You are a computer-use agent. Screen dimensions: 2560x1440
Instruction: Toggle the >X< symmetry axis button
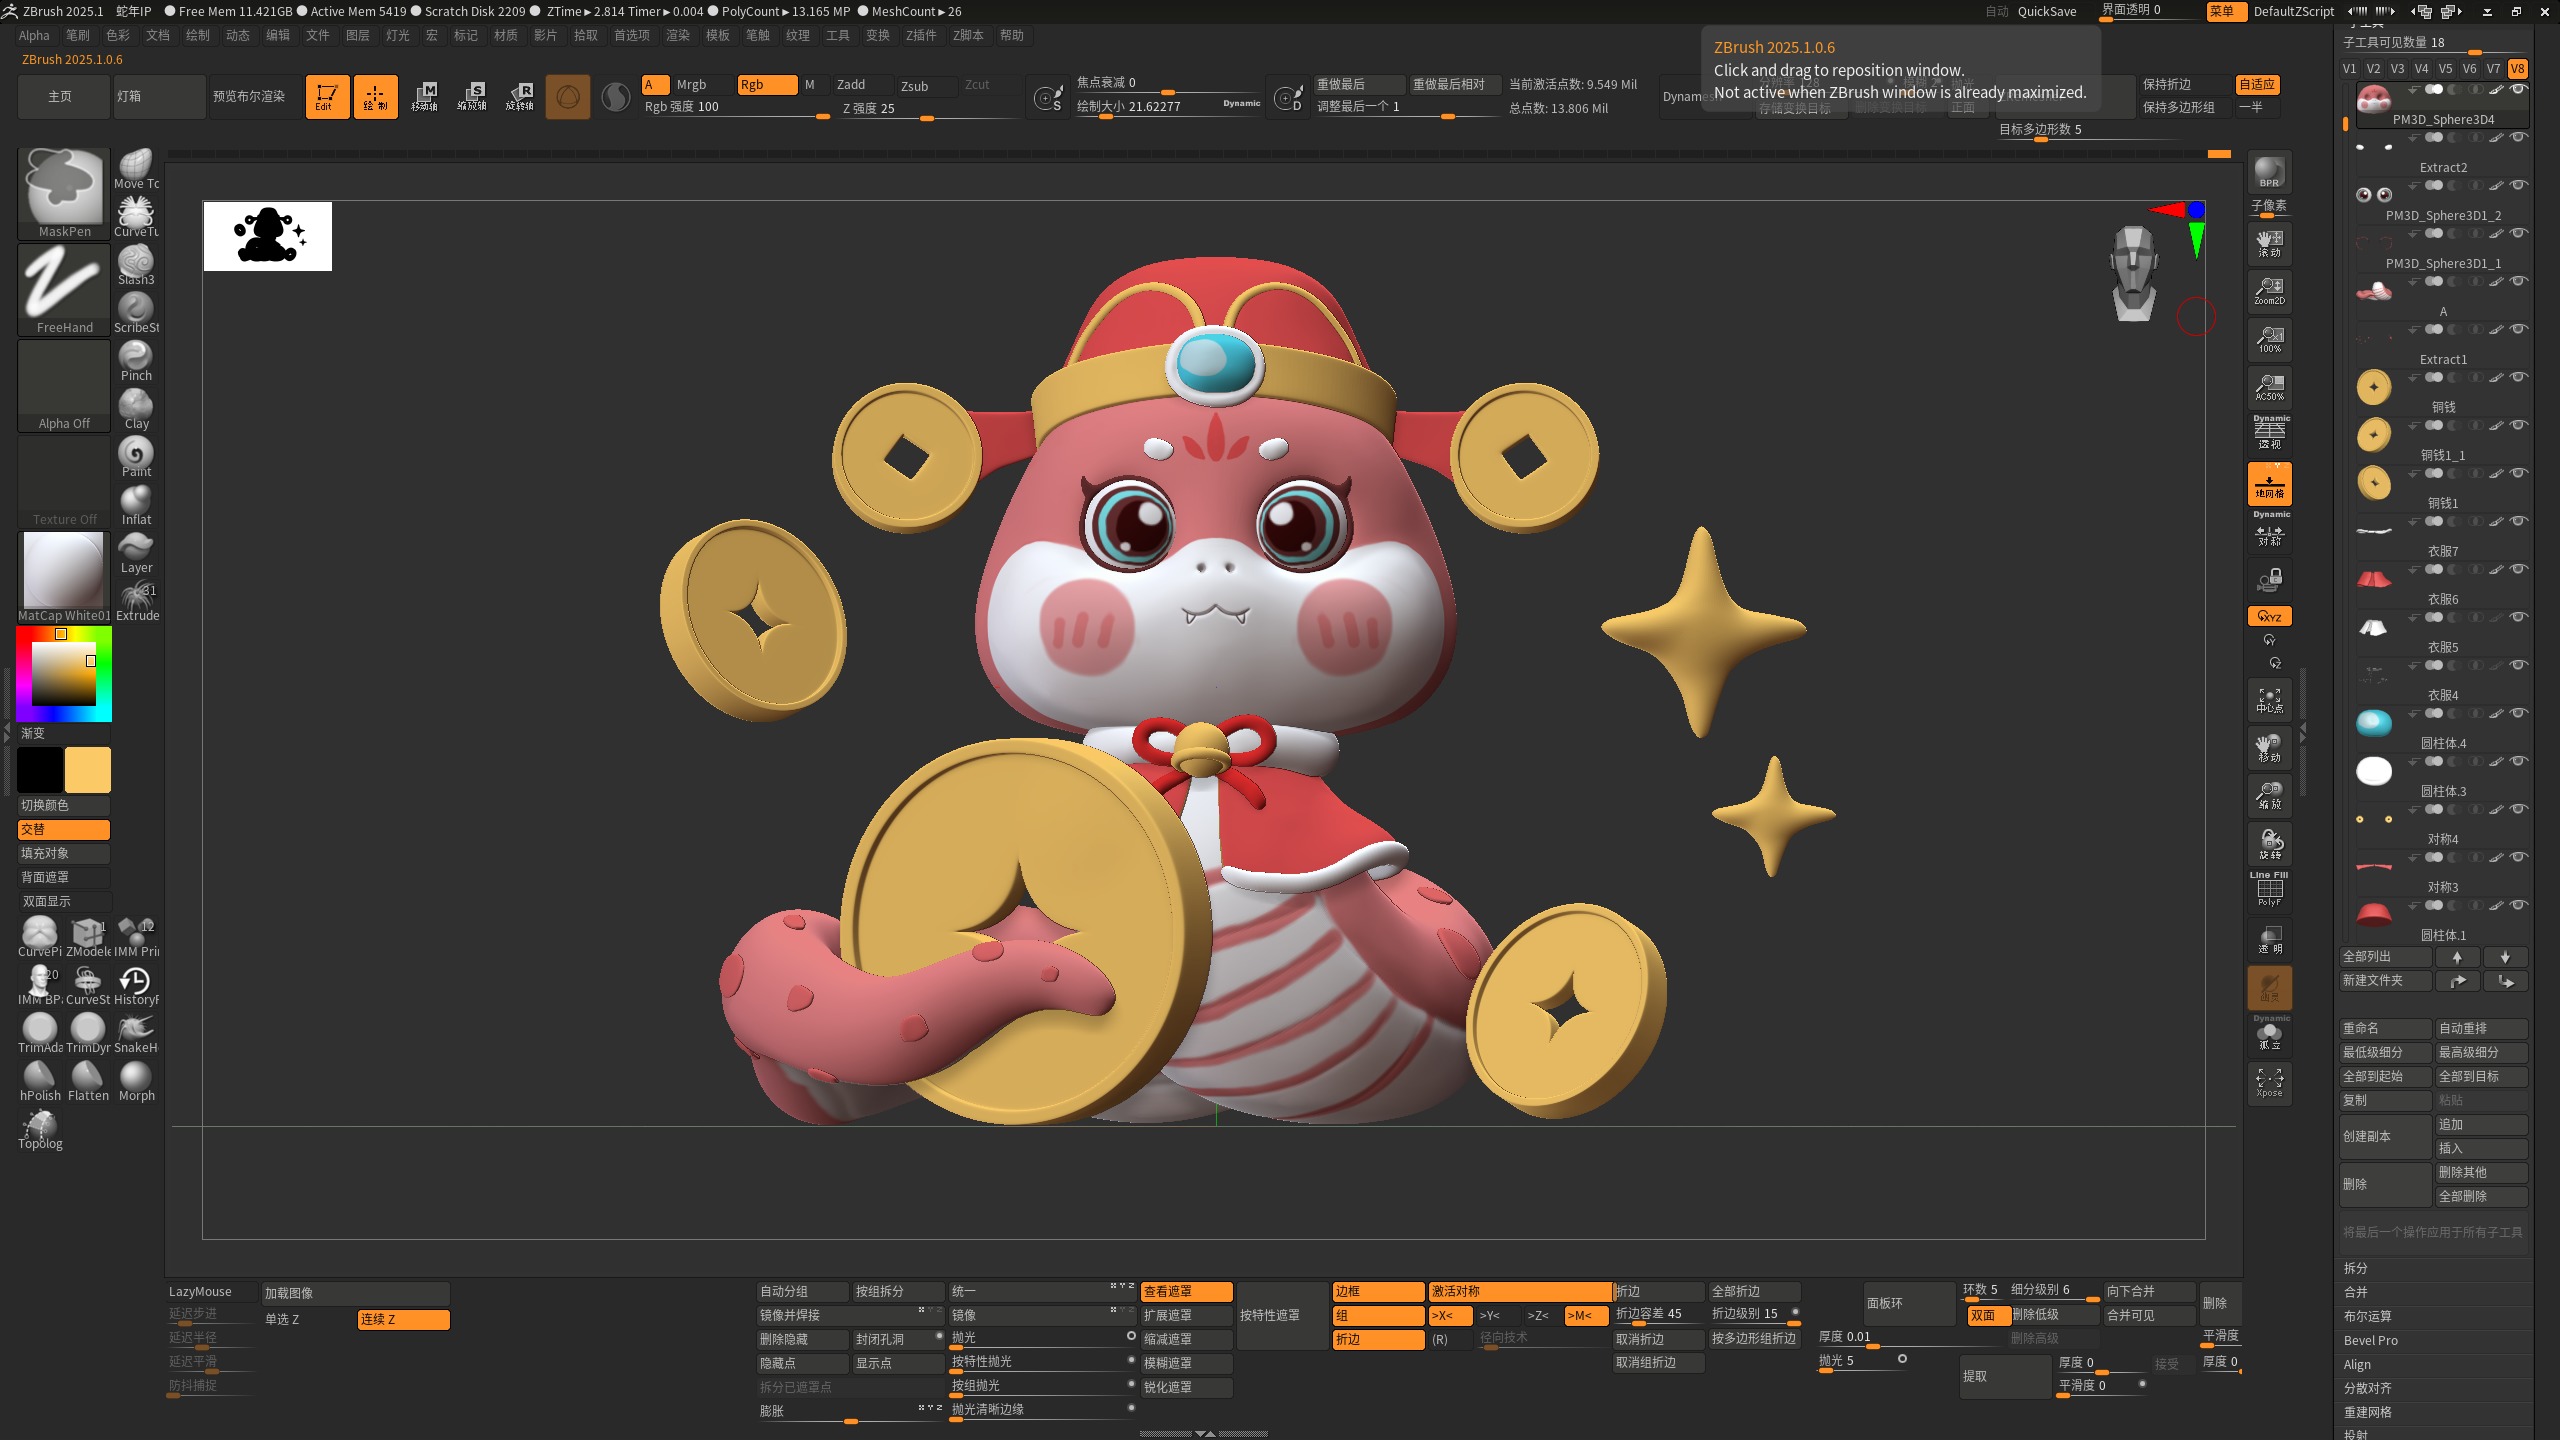point(1450,1315)
